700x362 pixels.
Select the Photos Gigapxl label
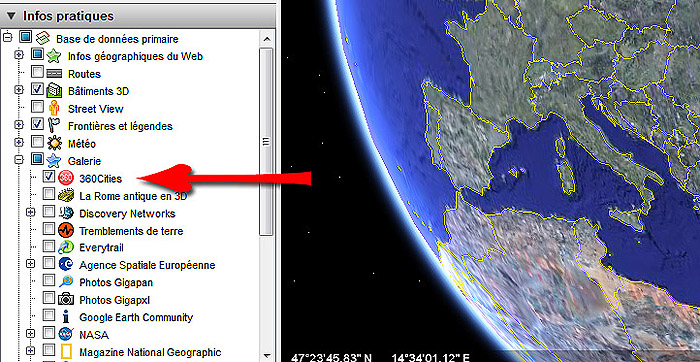coord(114,300)
